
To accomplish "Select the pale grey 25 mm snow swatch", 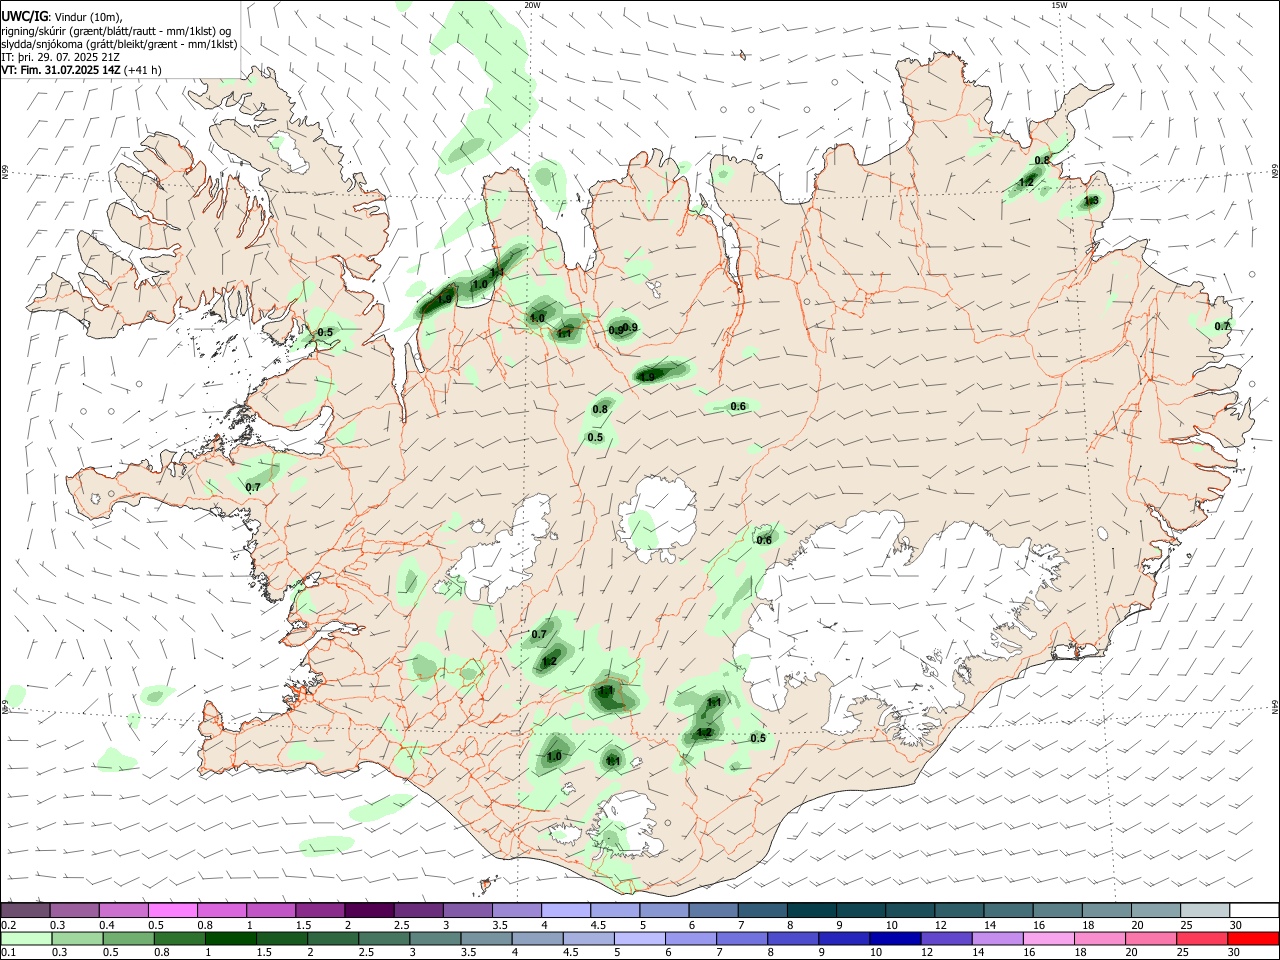I will click(1204, 910).
